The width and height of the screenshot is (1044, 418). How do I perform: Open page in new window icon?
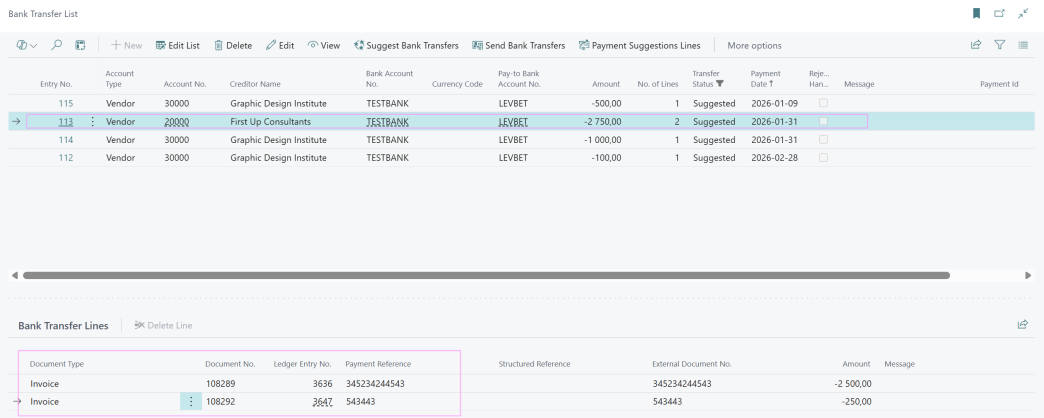point(999,13)
